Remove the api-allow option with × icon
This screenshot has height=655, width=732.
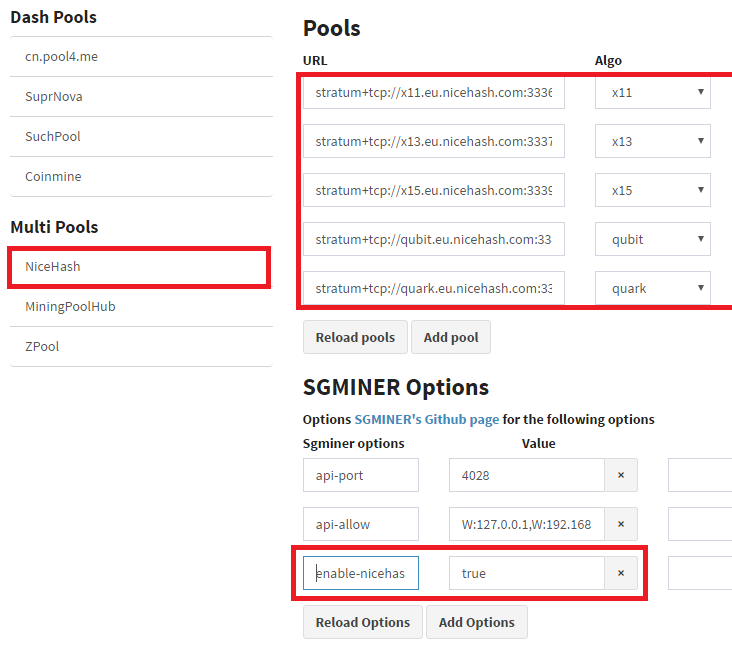coord(621,524)
